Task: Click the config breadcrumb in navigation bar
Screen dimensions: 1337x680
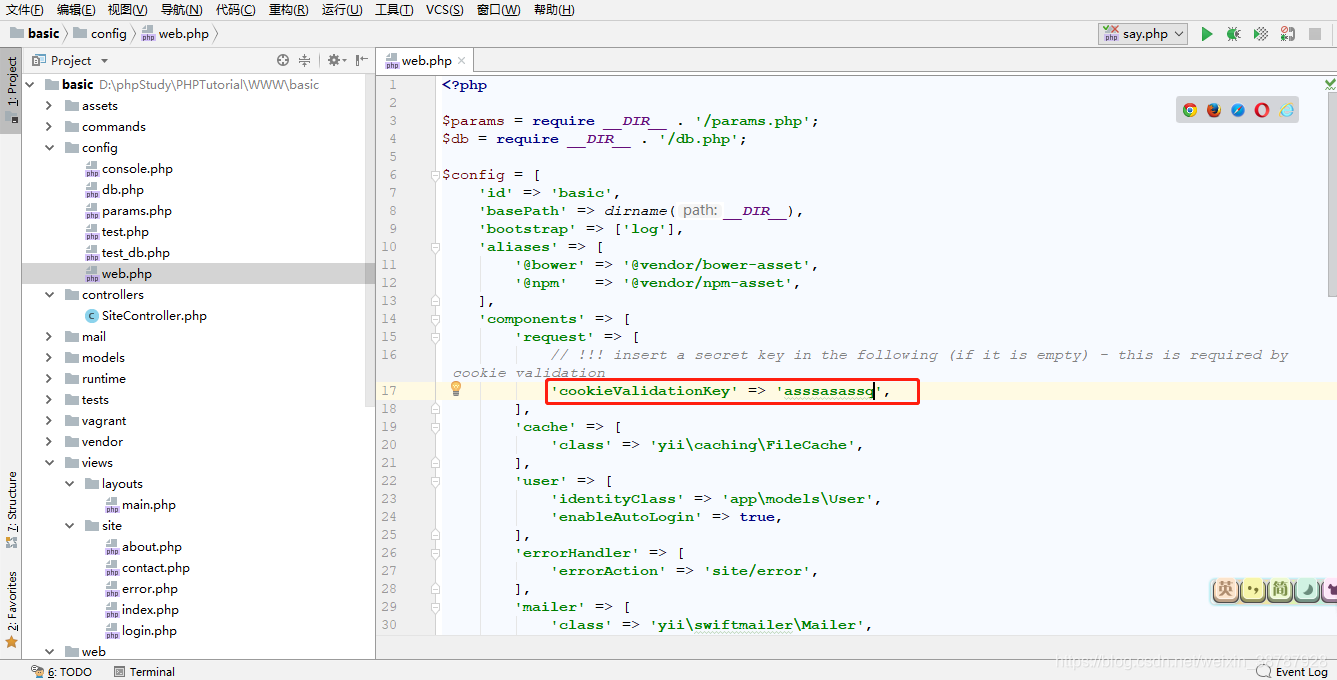Action: (x=101, y=33)
